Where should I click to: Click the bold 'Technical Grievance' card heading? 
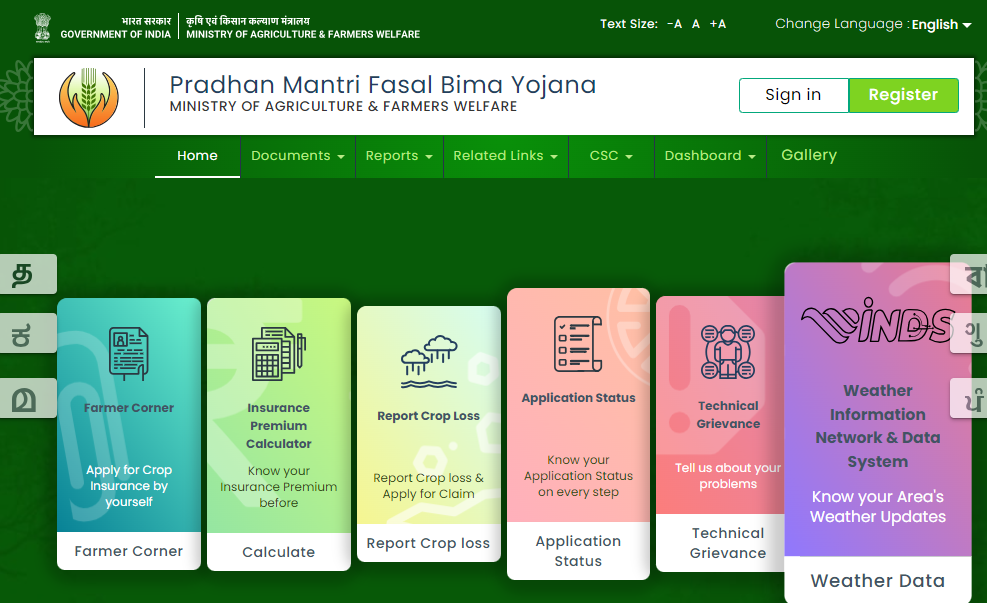coord(728,415)
